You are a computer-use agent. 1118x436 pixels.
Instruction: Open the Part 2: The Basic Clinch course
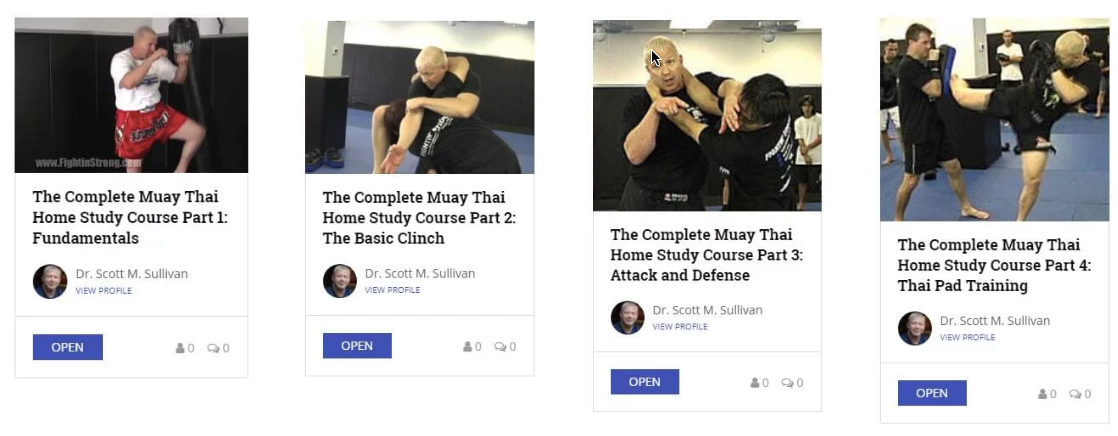coord(357,346)
